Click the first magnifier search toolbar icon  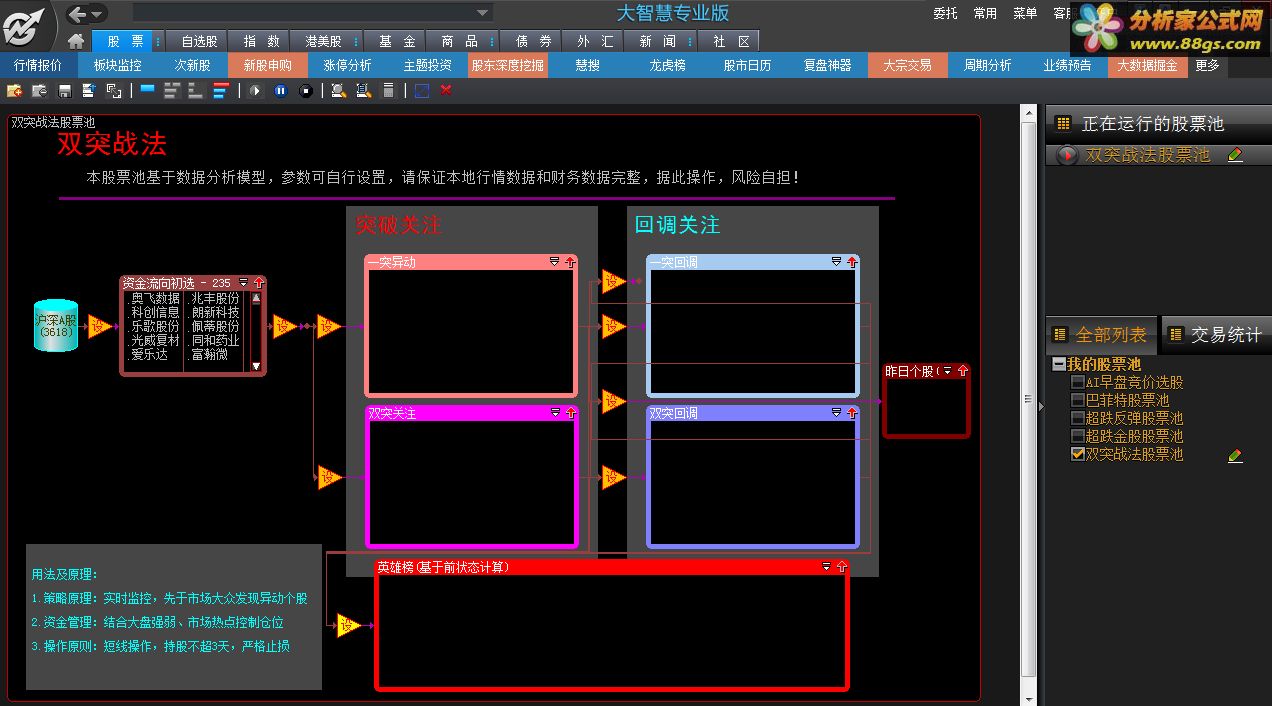[x=338, y=91]
